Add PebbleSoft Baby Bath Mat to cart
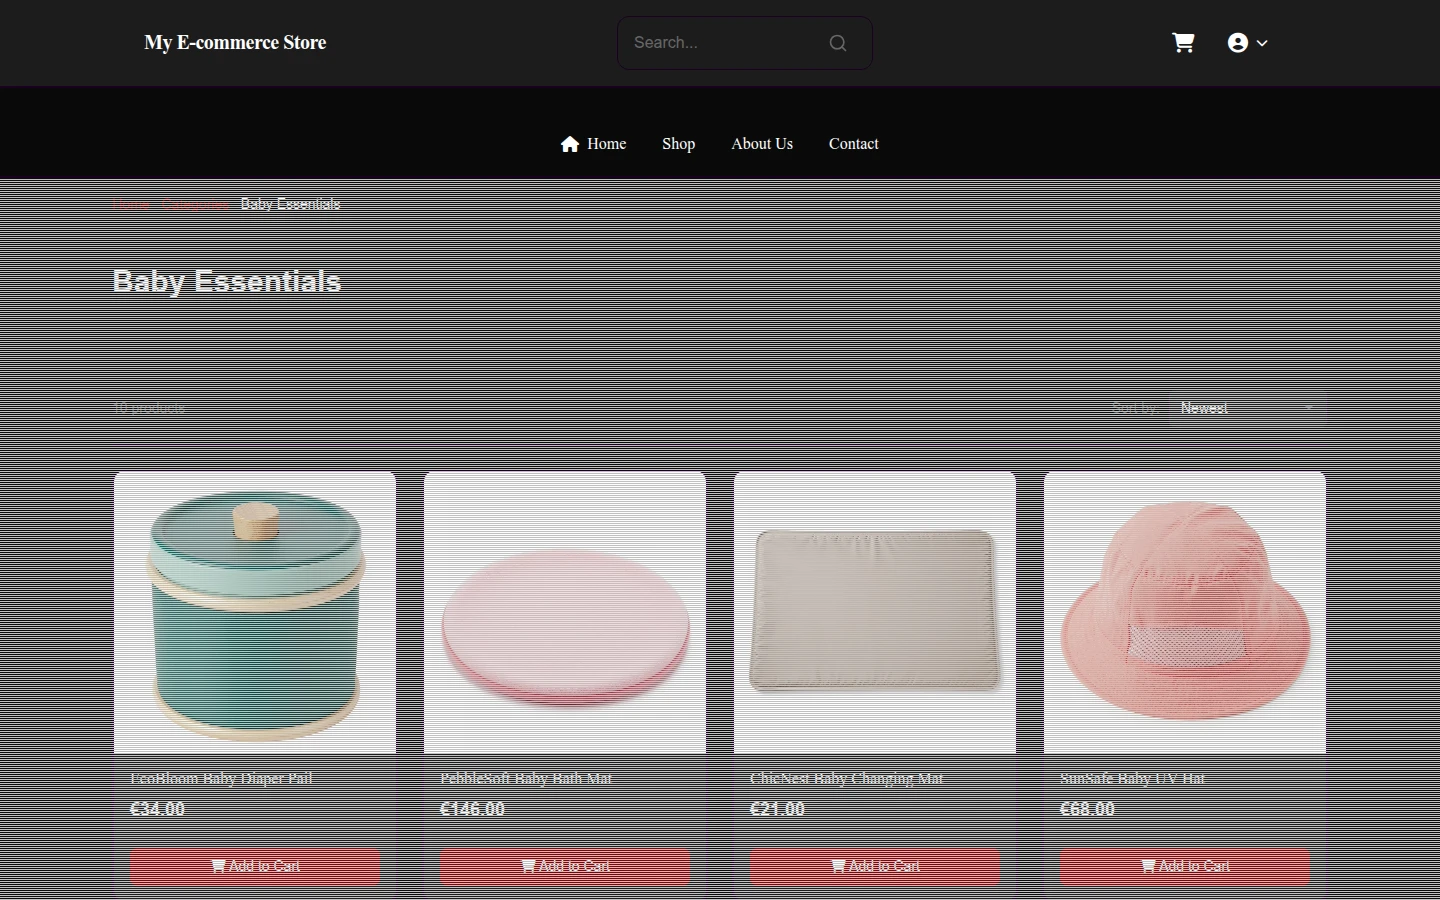The width and height of the screenshot is (1440, 900). pyautogui.click(x=565, y=866)
